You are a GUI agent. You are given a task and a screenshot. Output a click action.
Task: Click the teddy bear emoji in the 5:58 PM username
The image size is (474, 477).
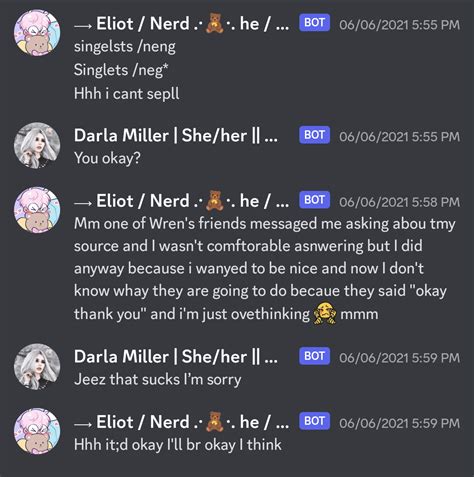[x=215, y=201]
